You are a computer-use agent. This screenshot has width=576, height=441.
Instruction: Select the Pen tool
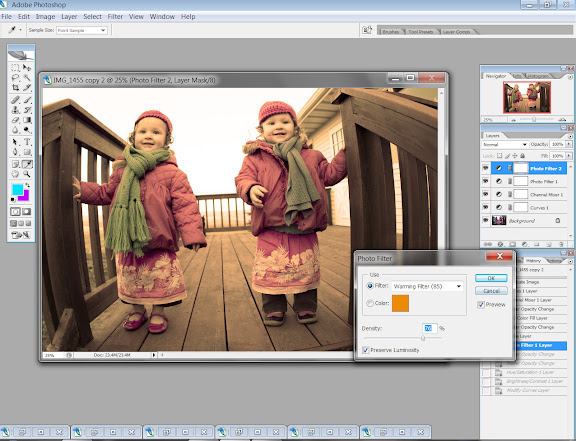tap(15, 152)
